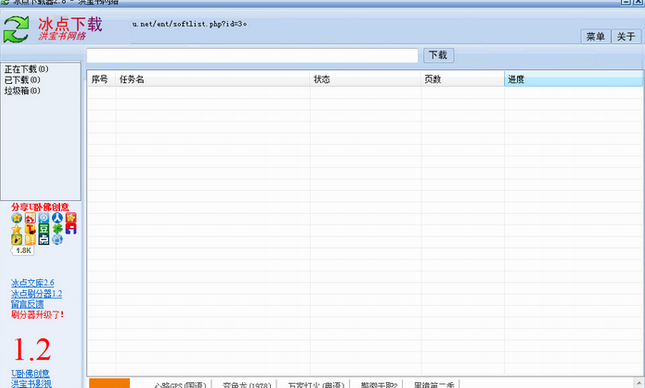Click the 下载 download button
This screenshot has height=388, width=645.
coord(438,55)
